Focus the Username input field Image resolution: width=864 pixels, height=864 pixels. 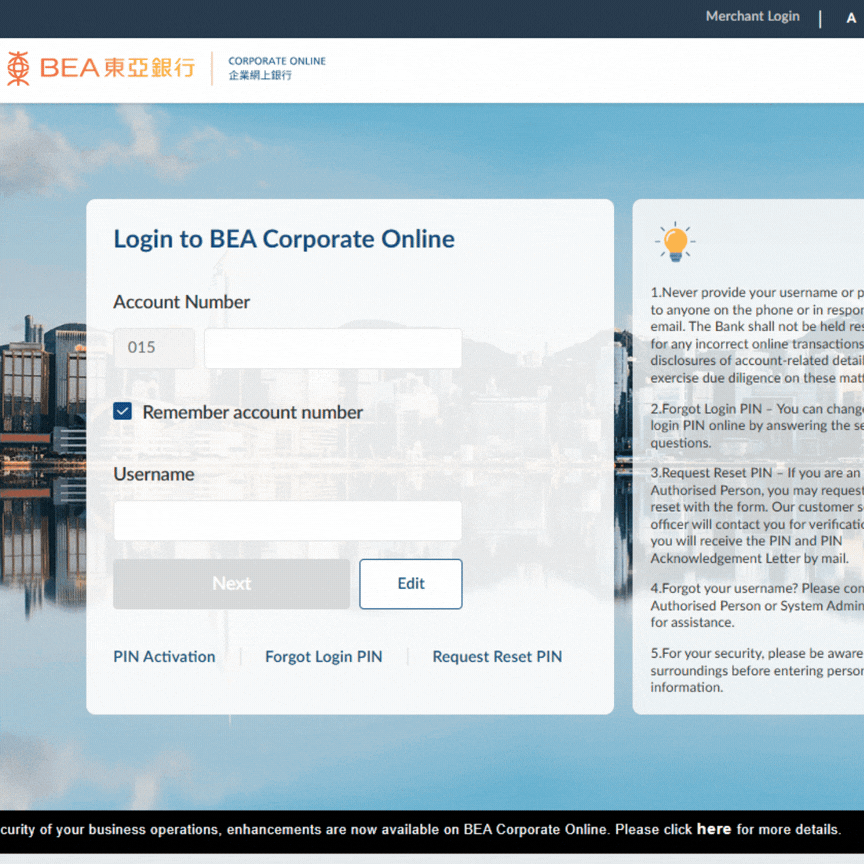pos(288,520)
